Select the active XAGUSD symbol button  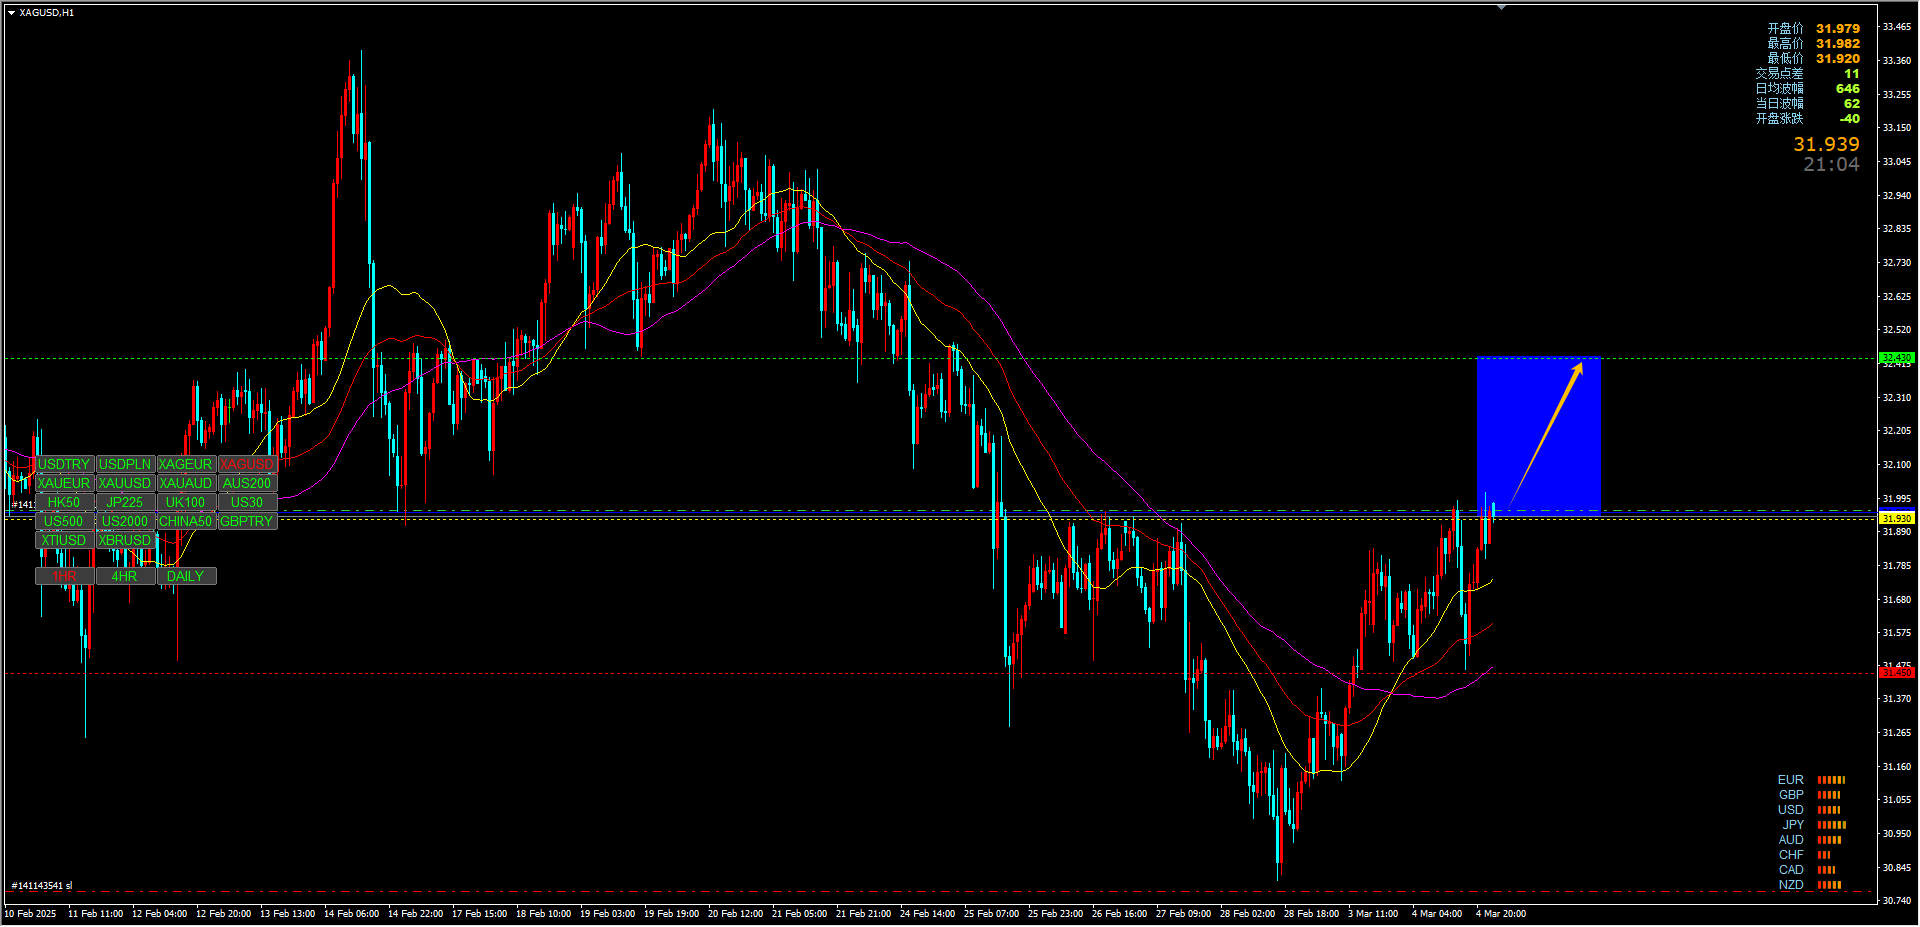(x=247, y=465)
